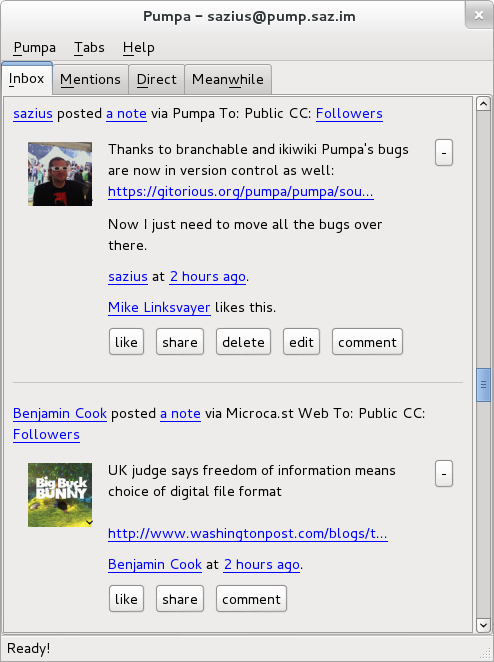Click the Big Buck Bunny avatar

(x=60, y=495)
